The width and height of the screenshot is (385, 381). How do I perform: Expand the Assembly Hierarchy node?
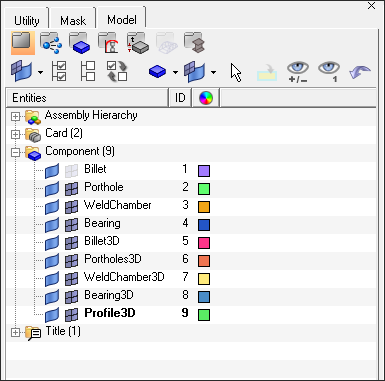[15, 116]
